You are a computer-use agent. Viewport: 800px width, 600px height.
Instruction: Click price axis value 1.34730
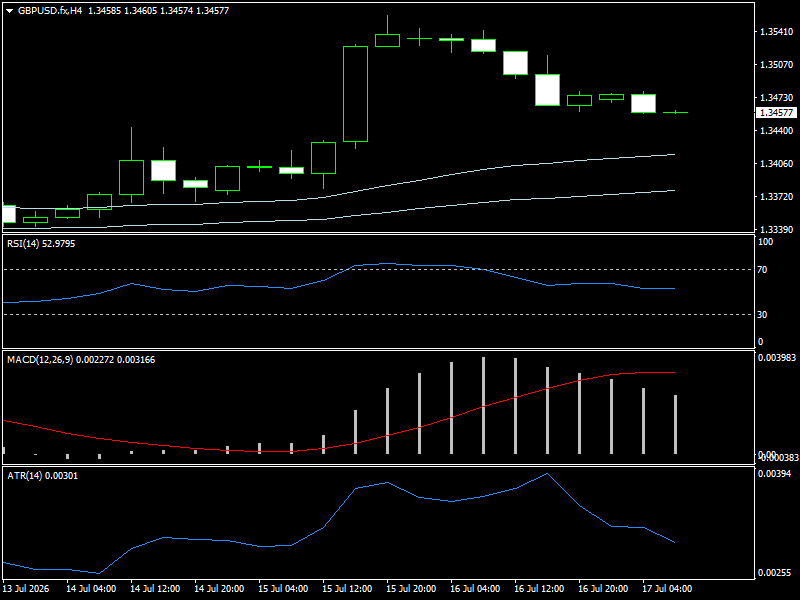coord(777,97)
